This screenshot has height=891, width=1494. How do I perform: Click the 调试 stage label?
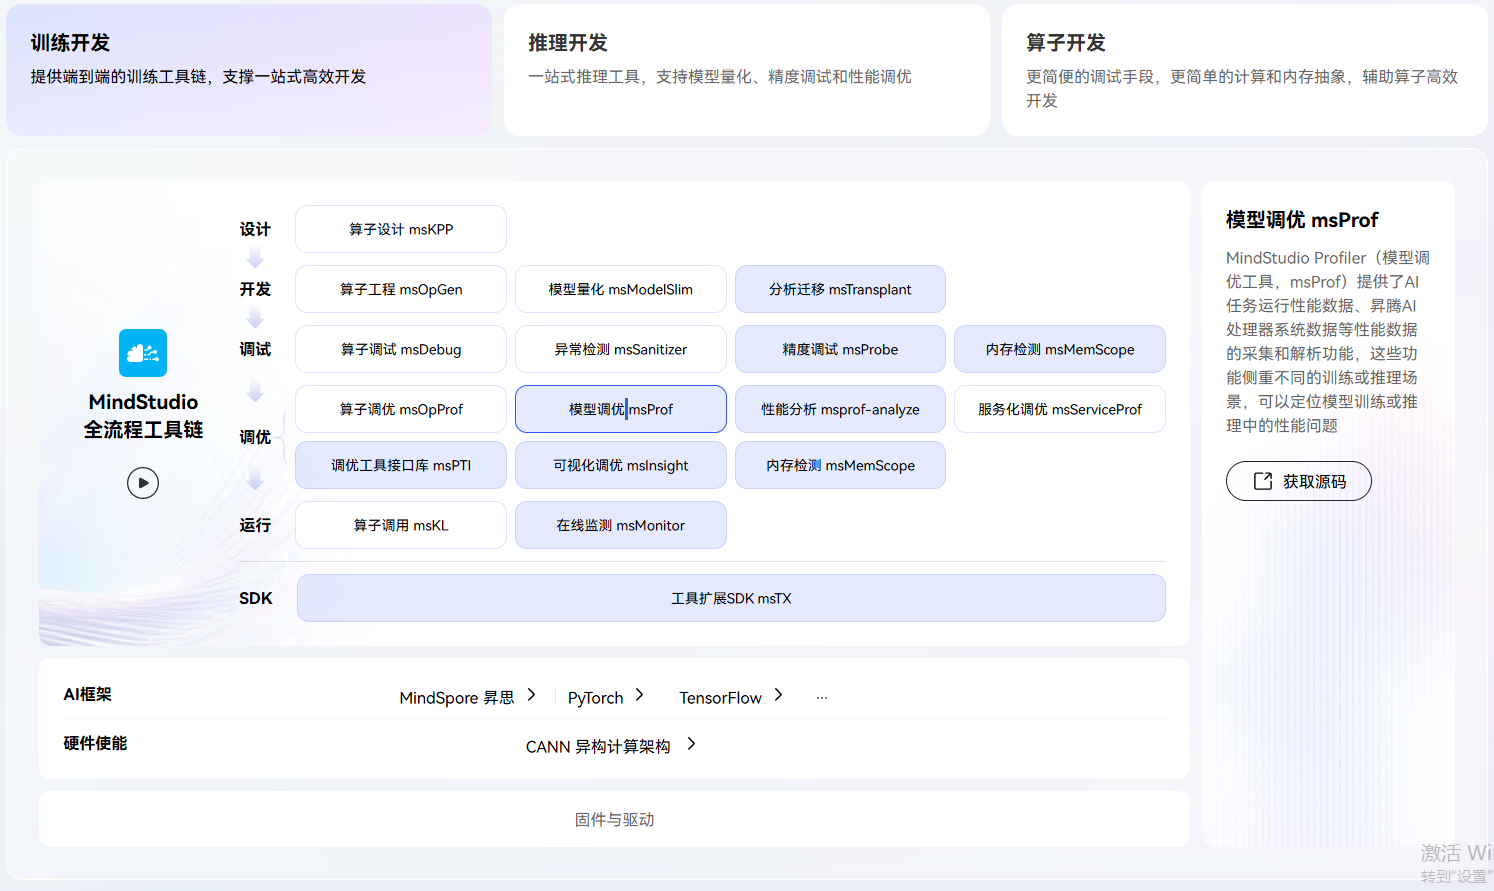pyautogui.click(x=255, y=349)
